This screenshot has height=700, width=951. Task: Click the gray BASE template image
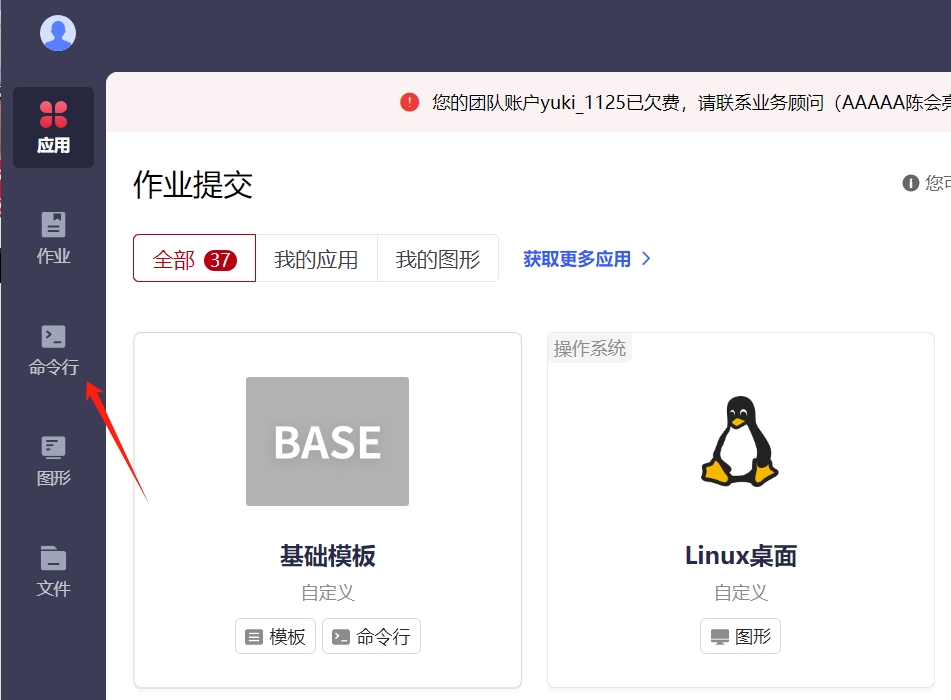click(x=327, y=441)
